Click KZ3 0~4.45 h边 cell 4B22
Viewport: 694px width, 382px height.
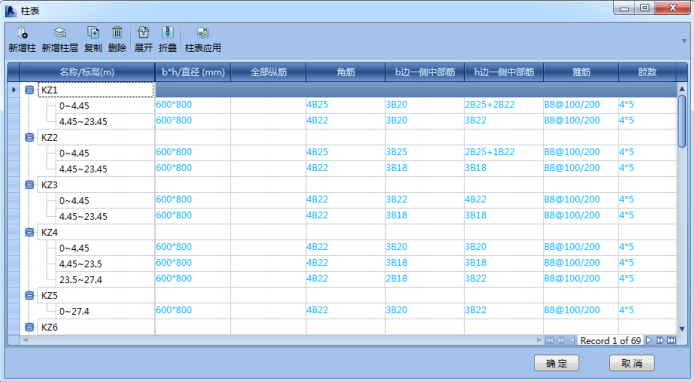pyautogui.click(x=504, y=200)
